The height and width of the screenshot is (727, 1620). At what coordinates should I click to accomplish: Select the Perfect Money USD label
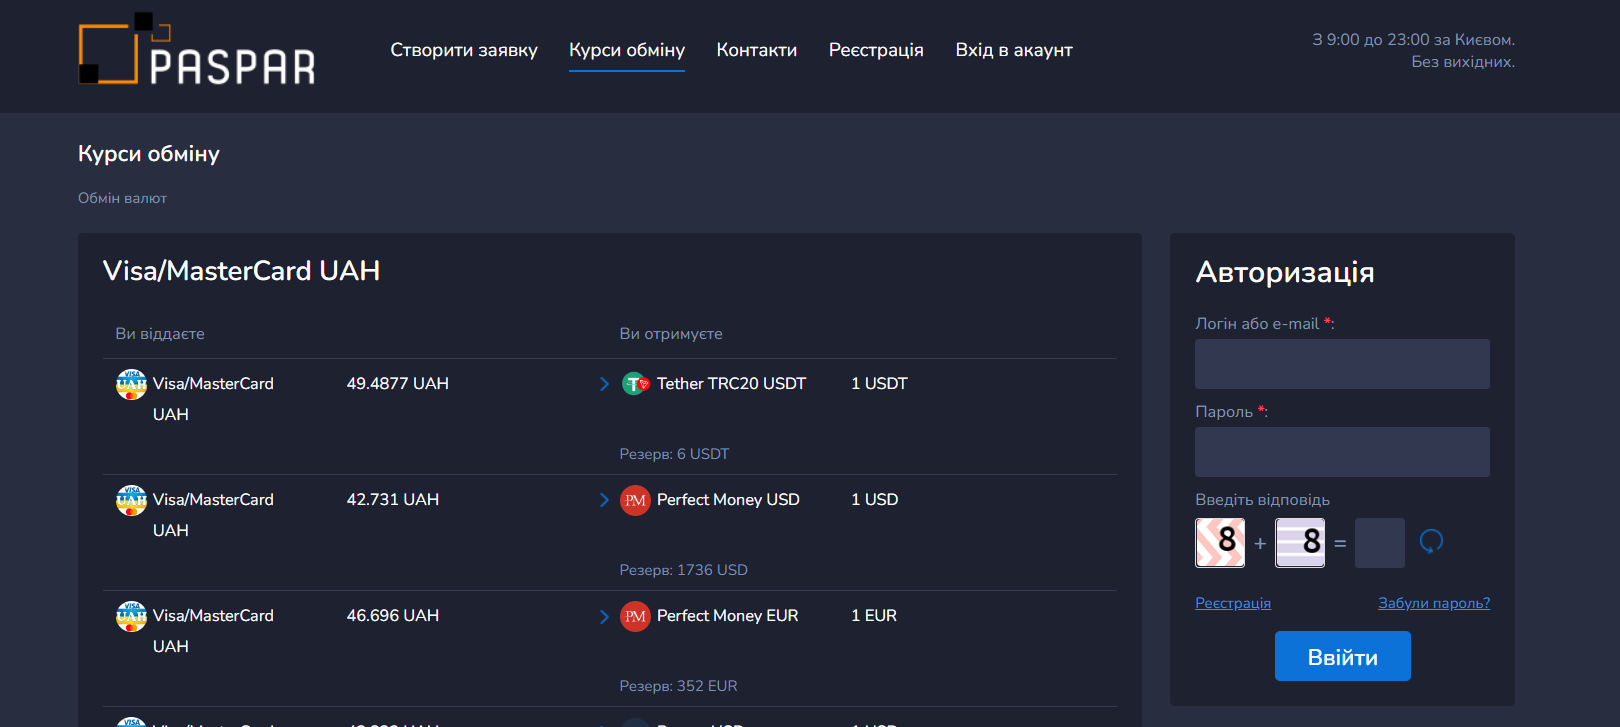coord(728,500)
